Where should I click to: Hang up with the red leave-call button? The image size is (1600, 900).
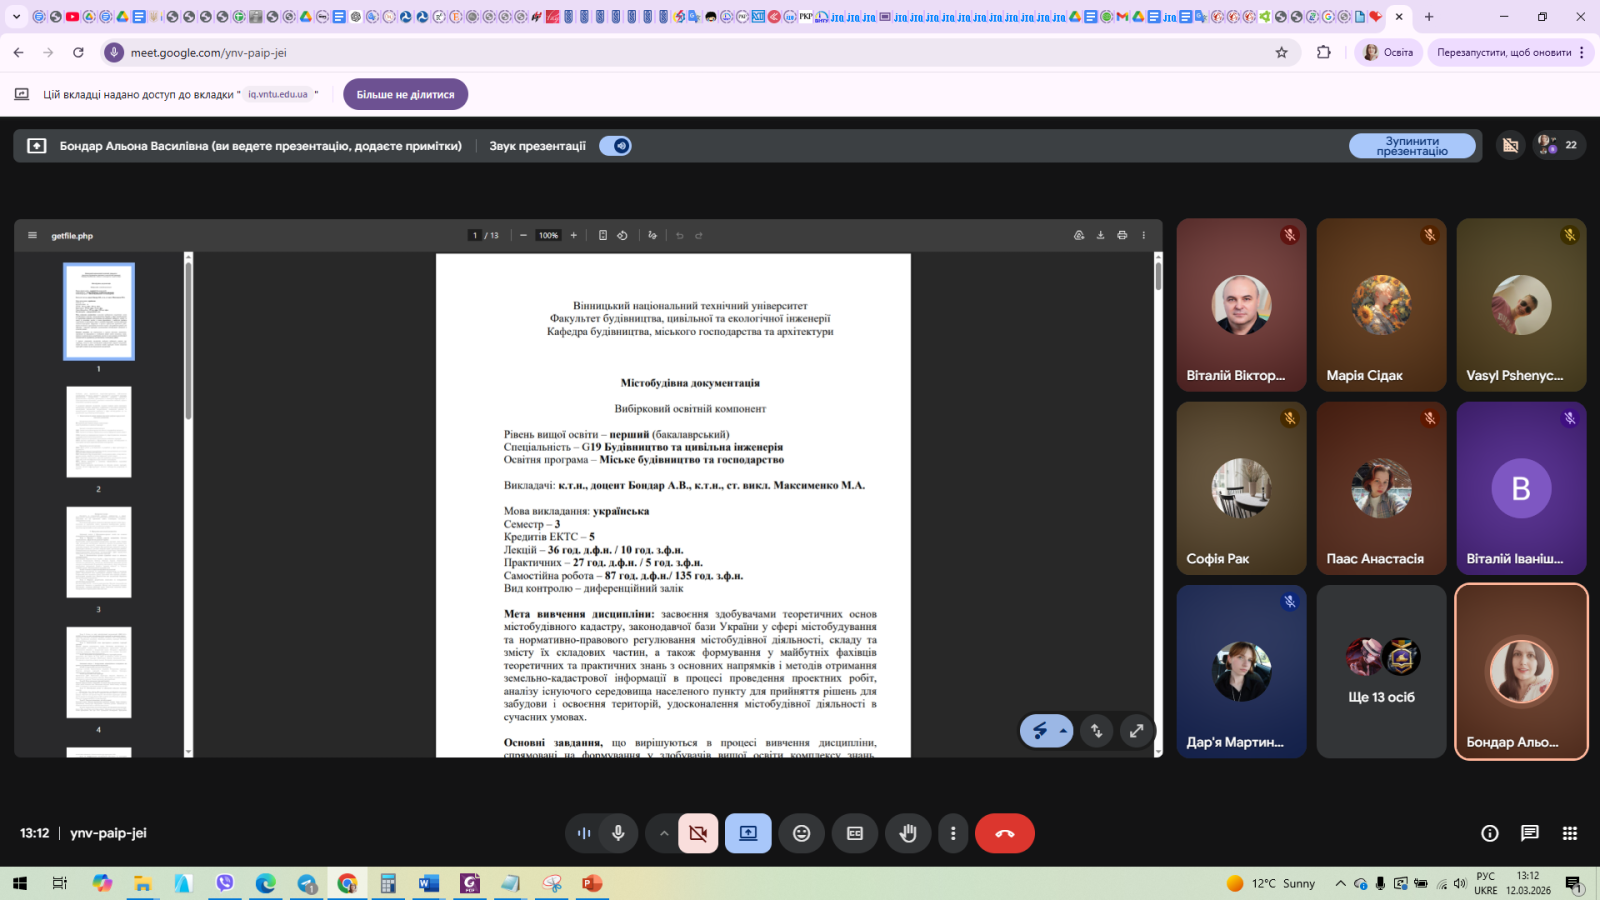(x=1004, y=833)
